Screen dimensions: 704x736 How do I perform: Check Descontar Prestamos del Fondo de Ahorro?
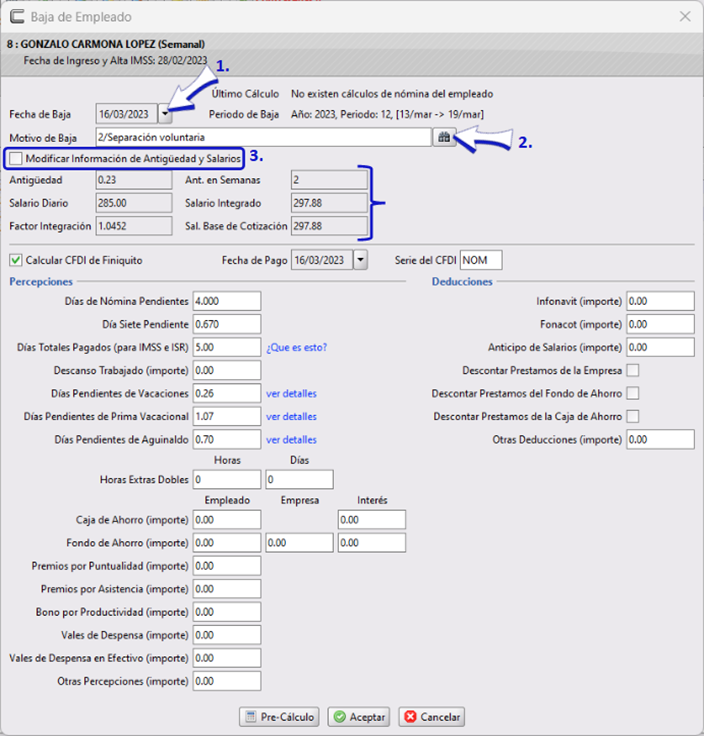click(633, 393)
